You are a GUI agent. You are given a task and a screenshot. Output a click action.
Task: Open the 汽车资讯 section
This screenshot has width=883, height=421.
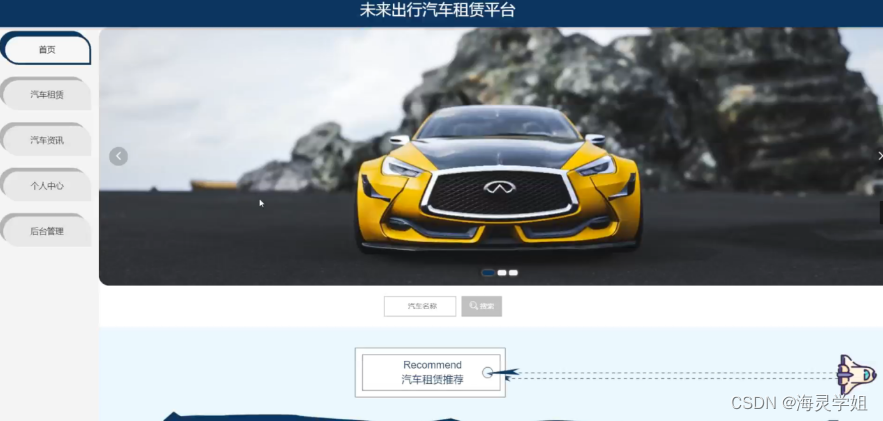(46, 140)
